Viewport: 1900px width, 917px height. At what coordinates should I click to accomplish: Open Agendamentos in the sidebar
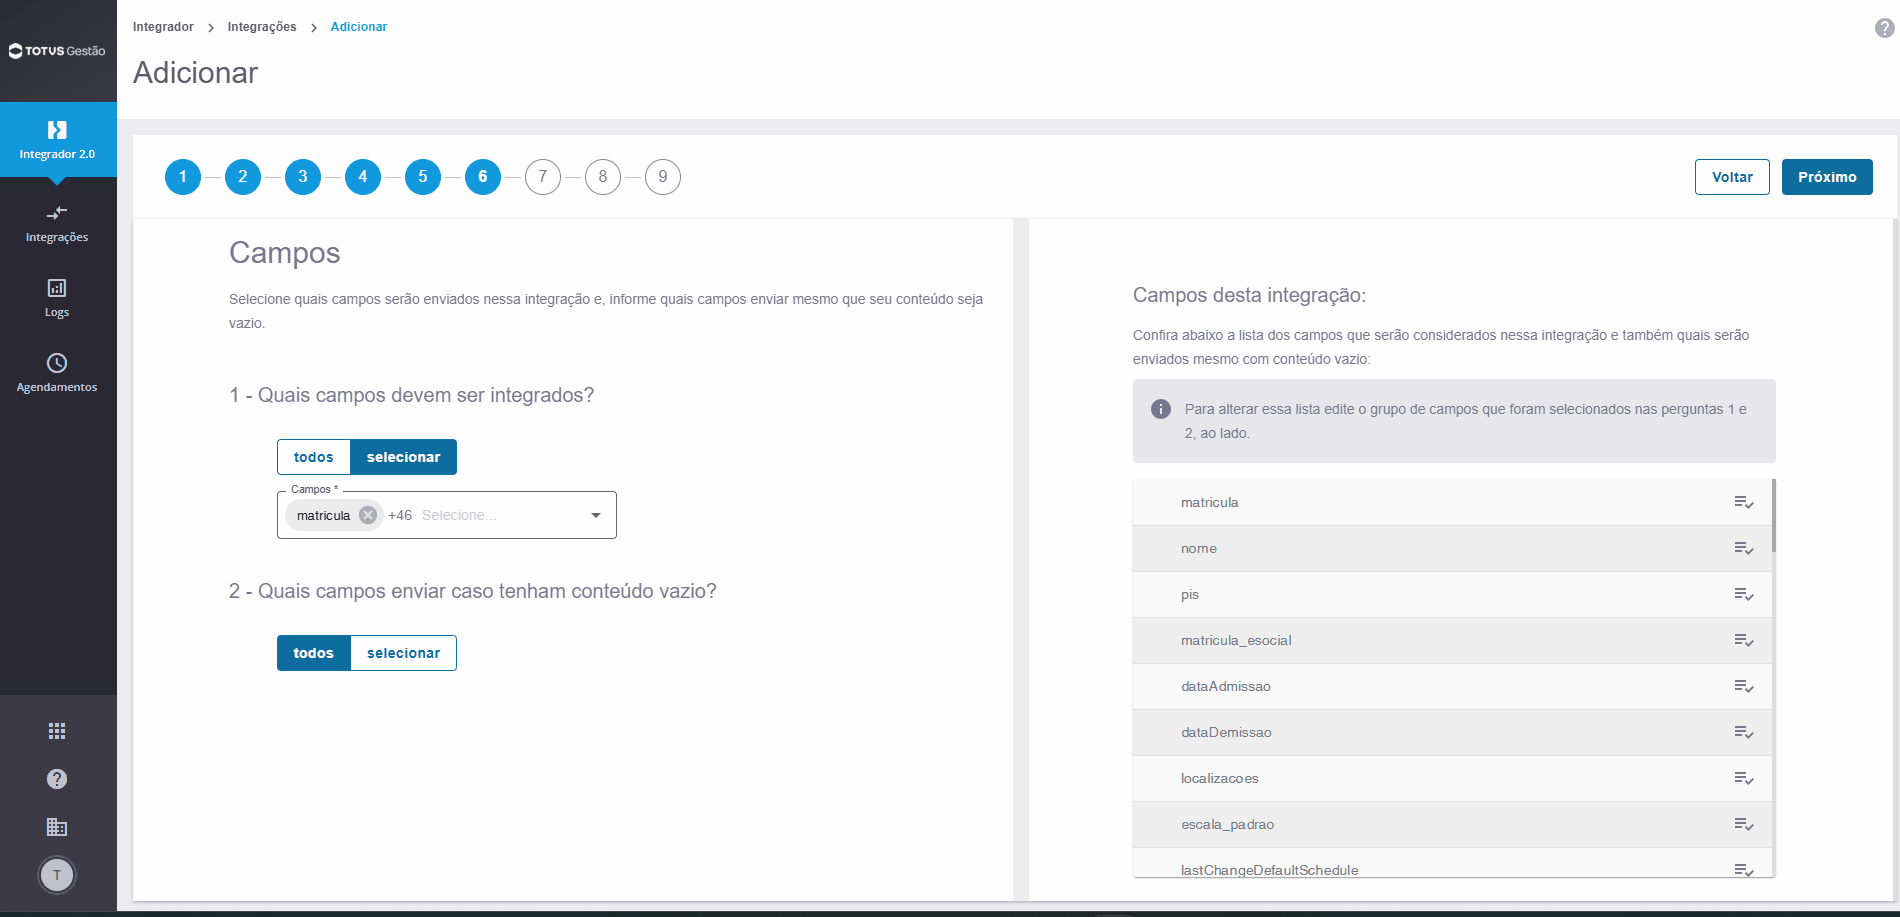57,373
